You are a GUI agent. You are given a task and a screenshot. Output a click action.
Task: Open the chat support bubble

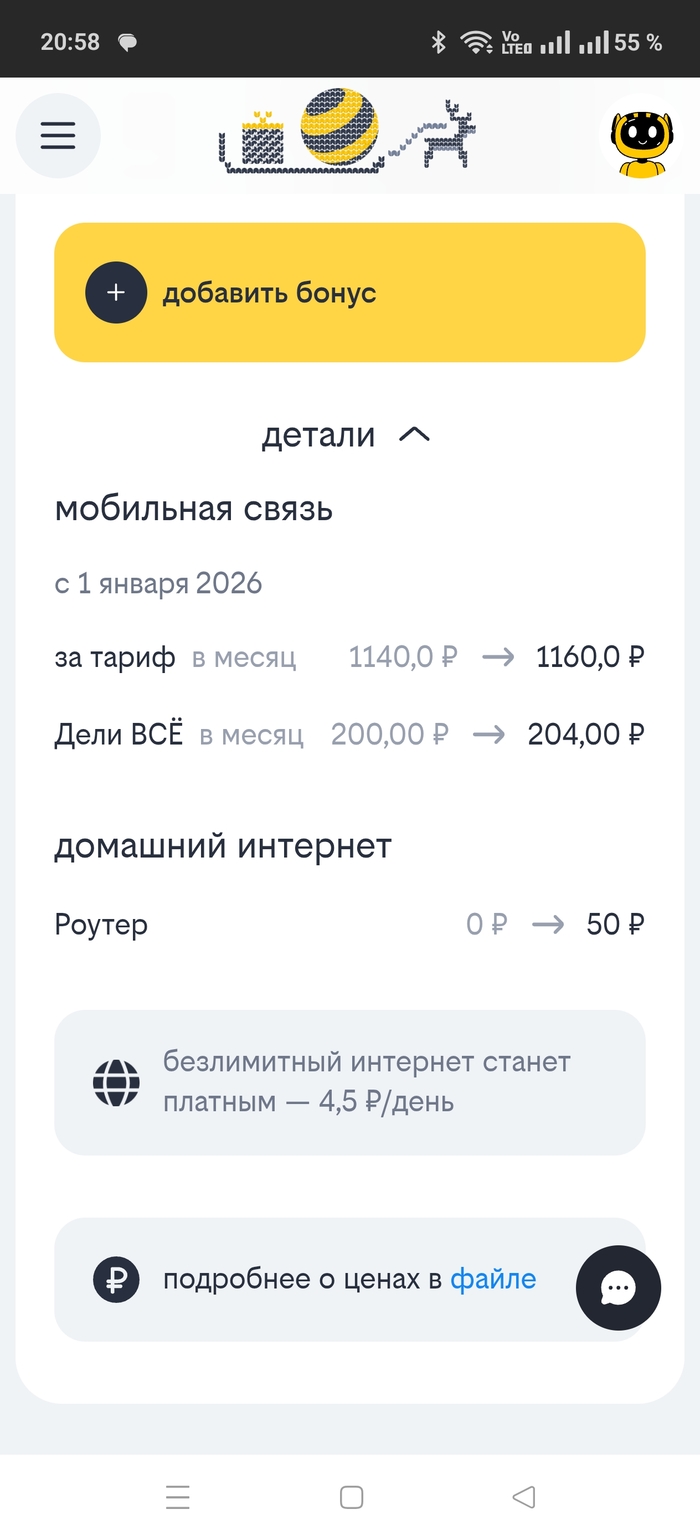tap(618, 1288)
